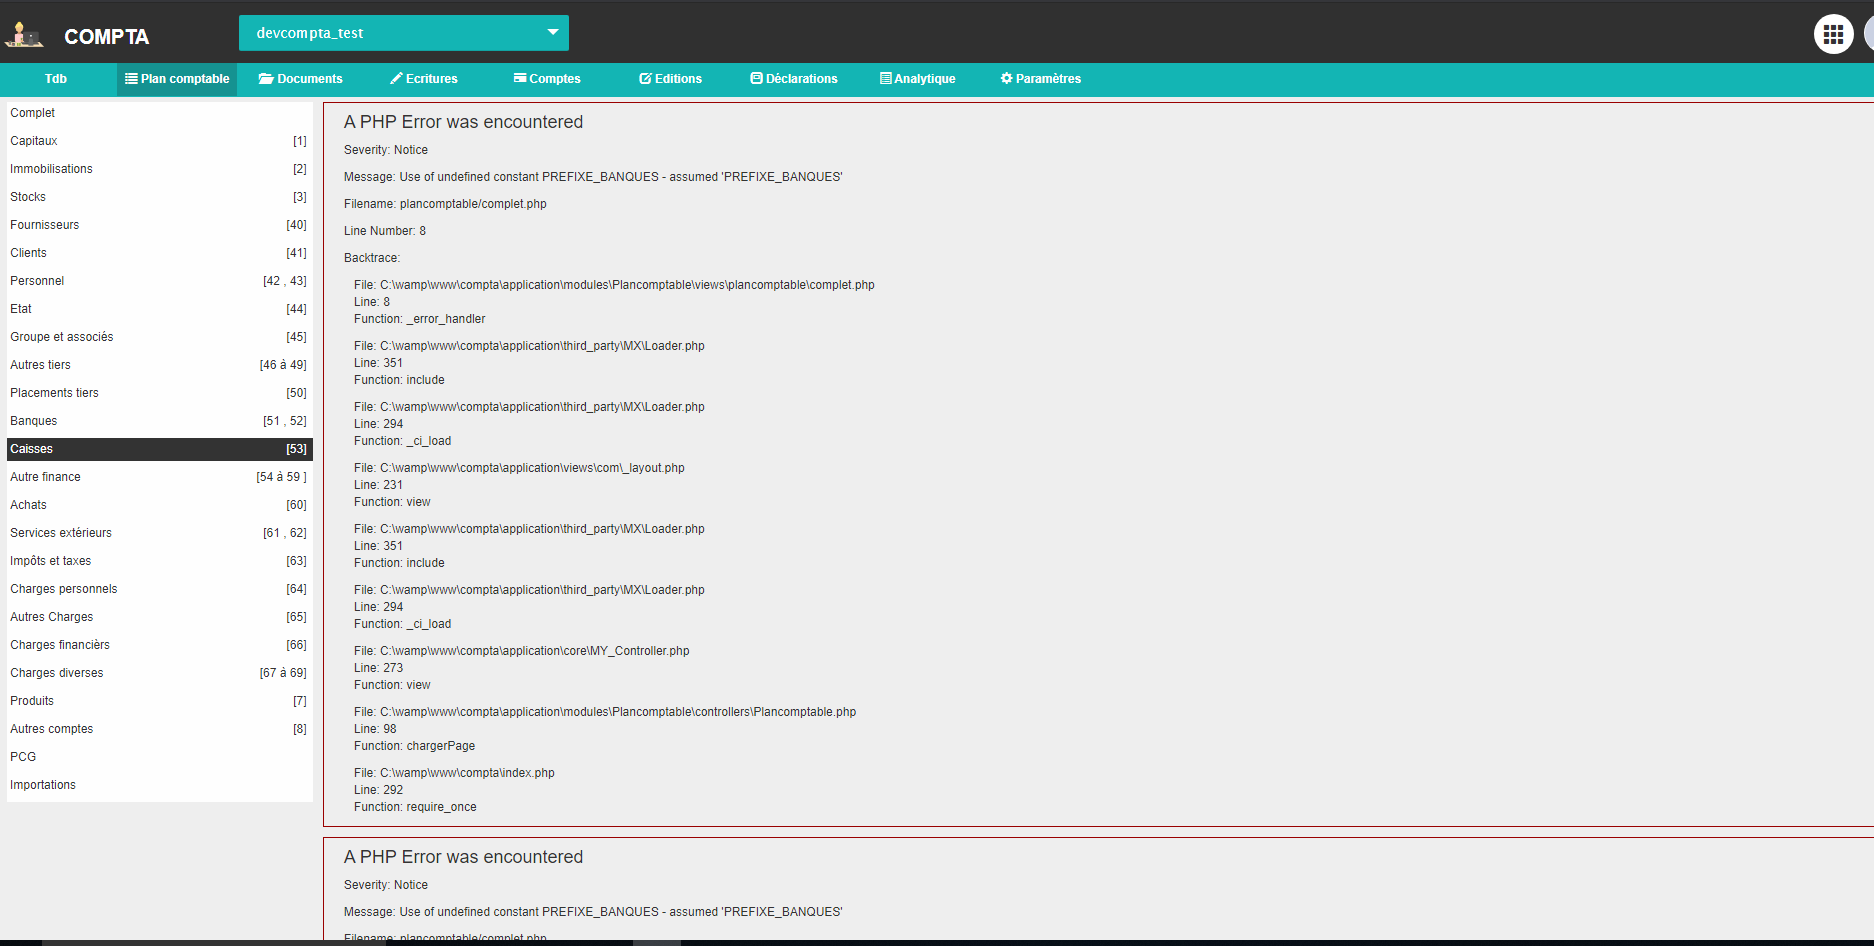Open Fournisseurs account category
1874x946 pixels.
click(45, 225)
